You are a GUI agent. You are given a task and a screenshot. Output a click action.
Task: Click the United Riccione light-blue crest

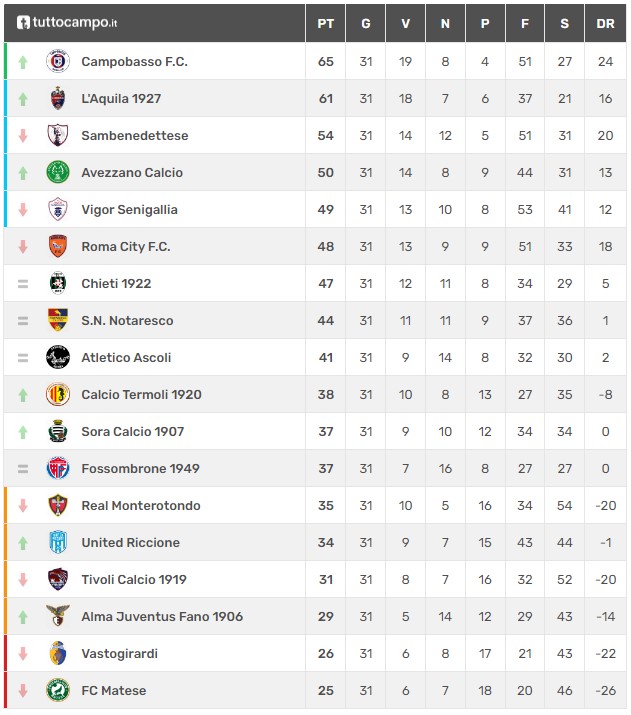tap(58, 542)
